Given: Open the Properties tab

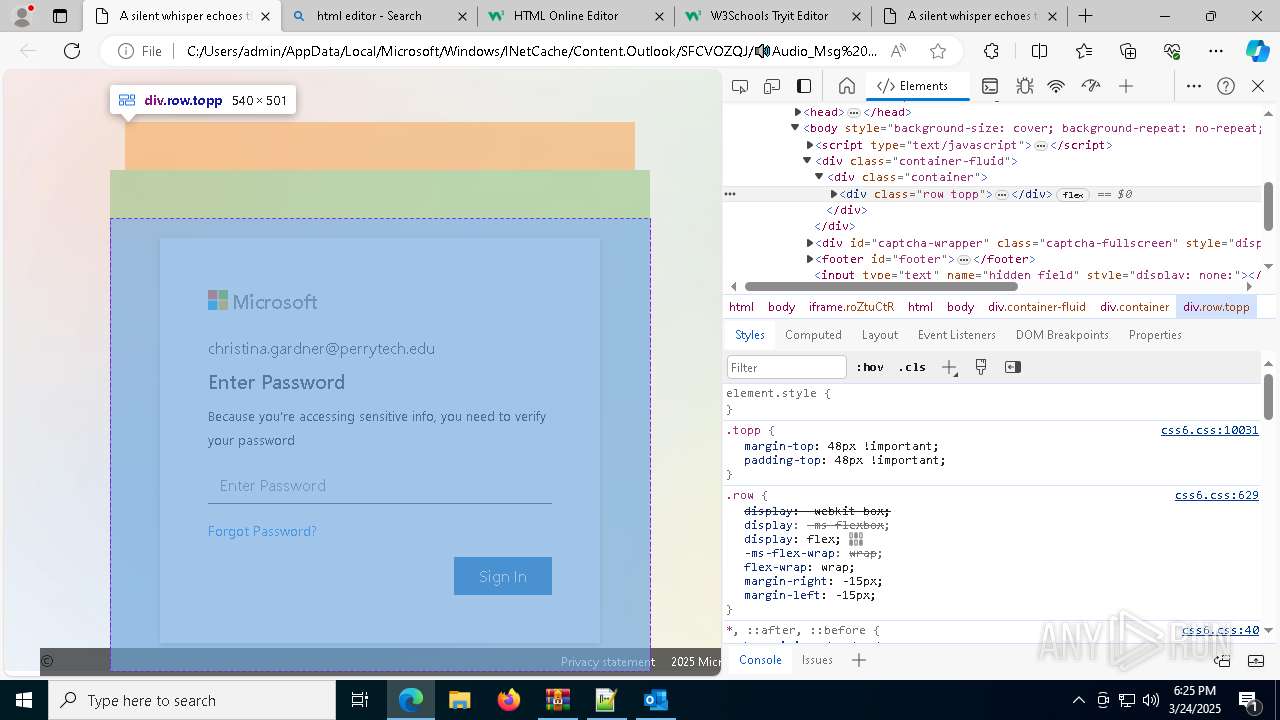Looking at the screenshot, I should pyautogui.click(x=1155, y=335).
